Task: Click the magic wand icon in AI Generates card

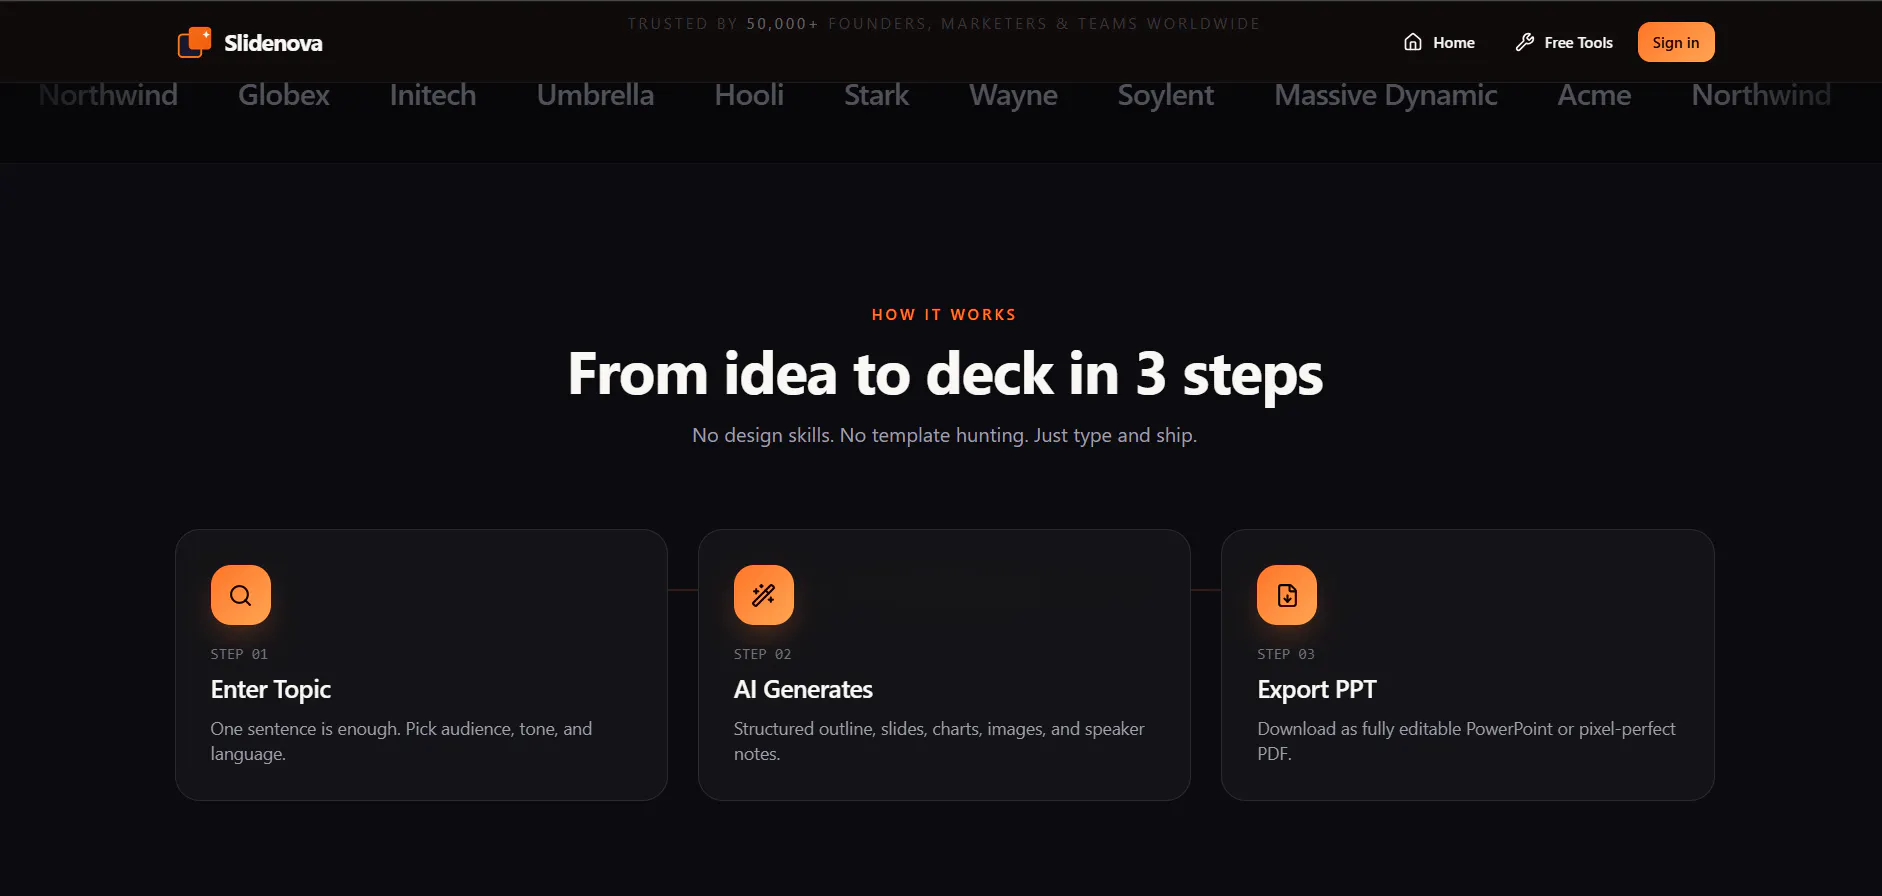Action: point(764,595)
